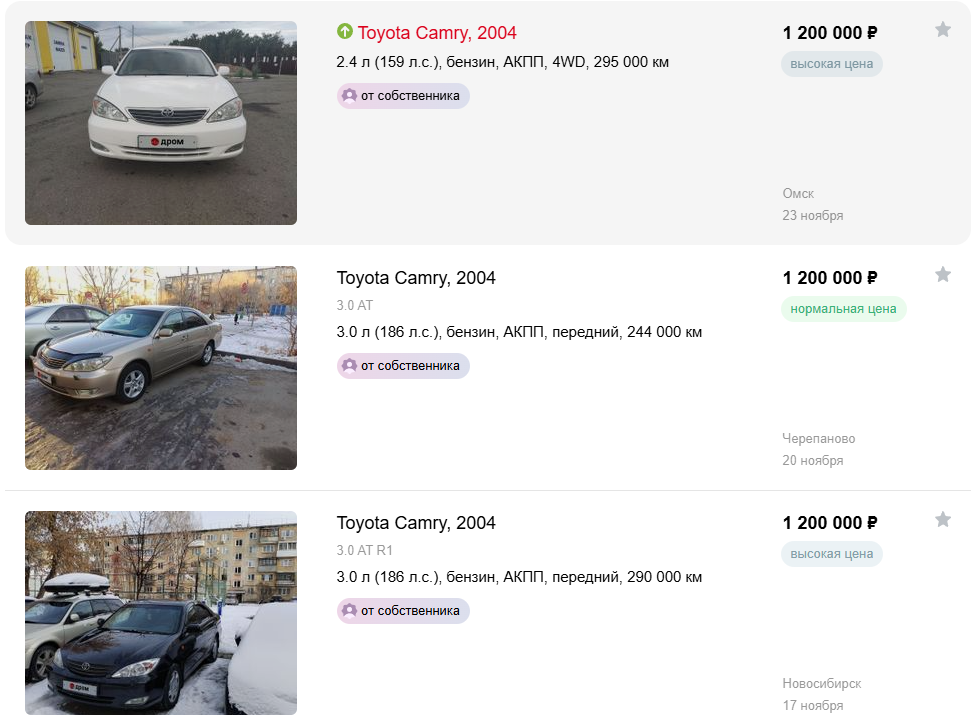The width and height of the screenshot is (977, 725).
Task: Click owner icon in second listing's badge
Action: (350, 365)
